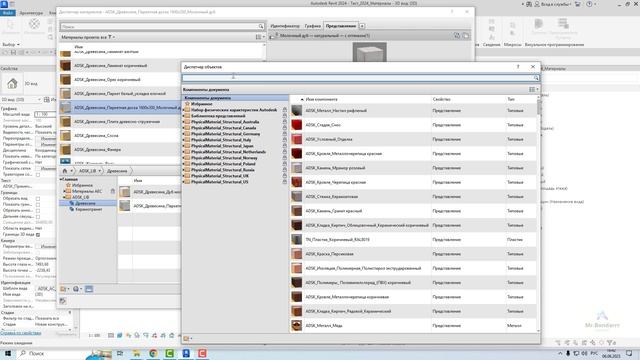Expand PhysicalMaterial_Structural_Canada library
640x360 pixels.
(183, 128)
